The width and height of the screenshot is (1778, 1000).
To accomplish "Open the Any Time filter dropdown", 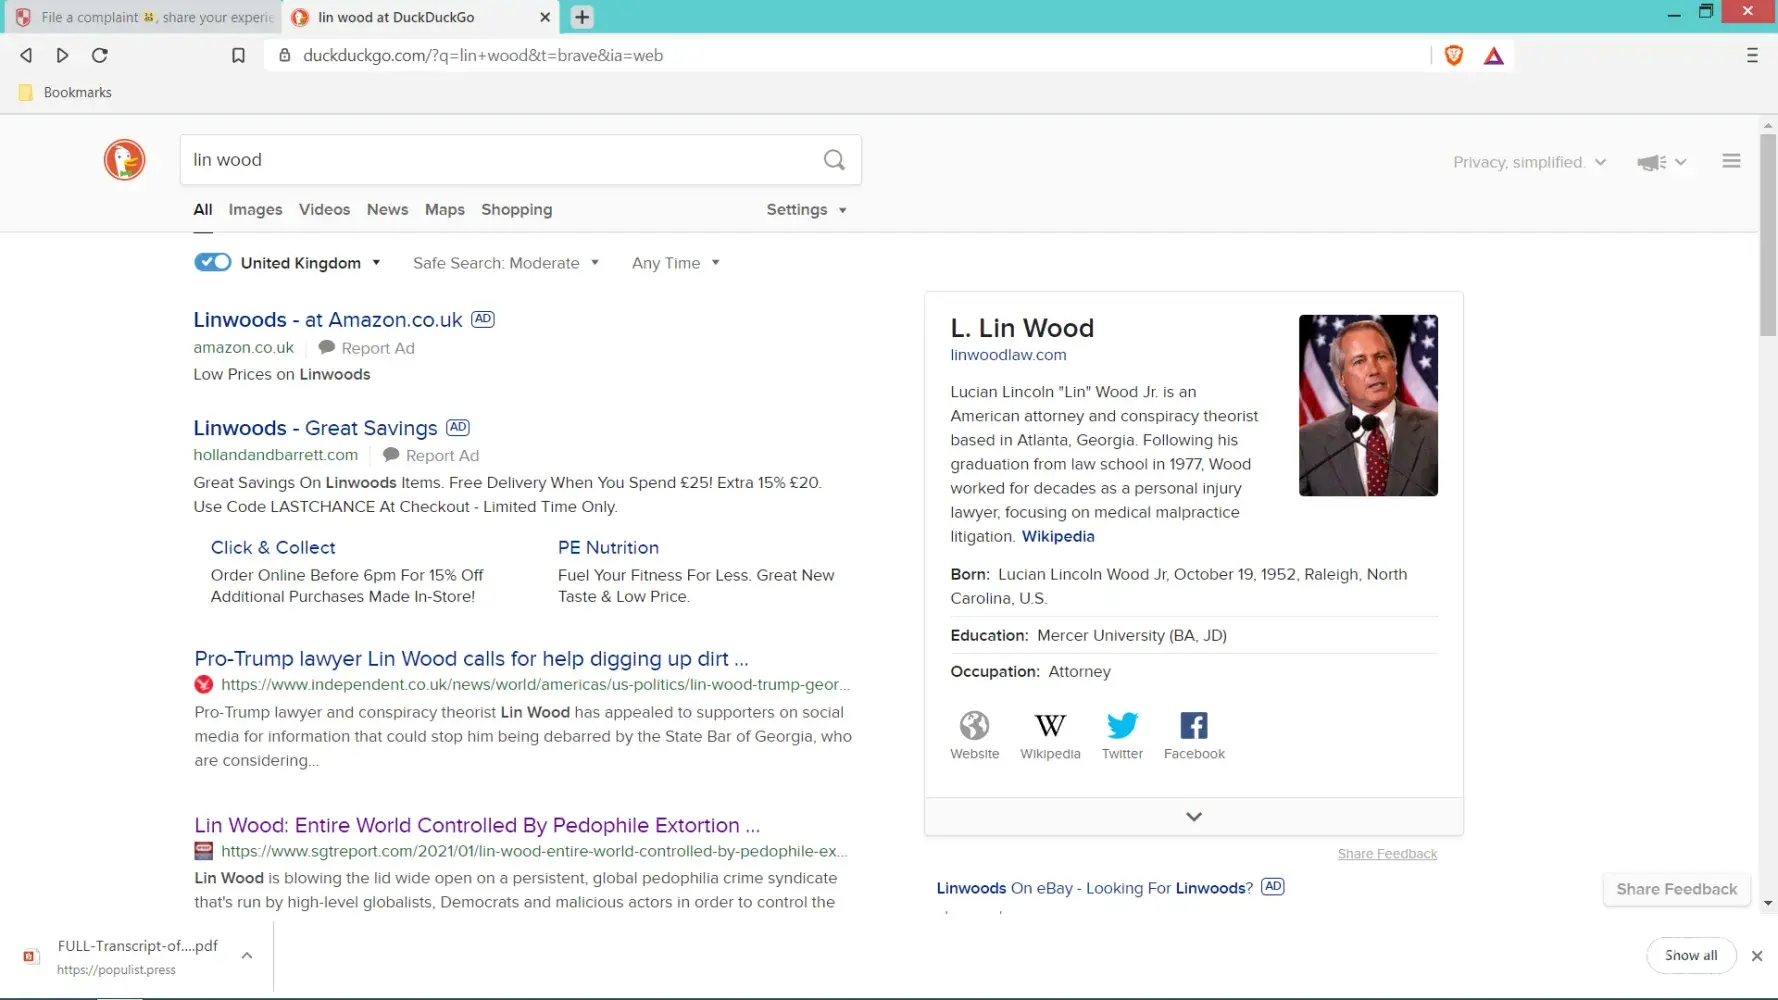I will point(675,263).
